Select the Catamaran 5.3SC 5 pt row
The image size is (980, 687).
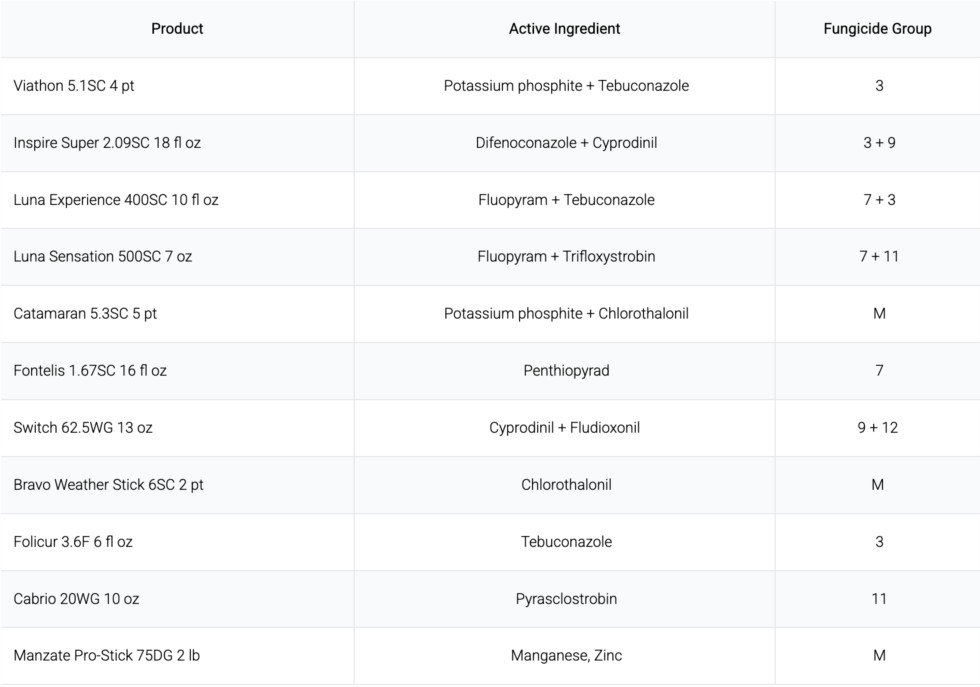(490, 314)
